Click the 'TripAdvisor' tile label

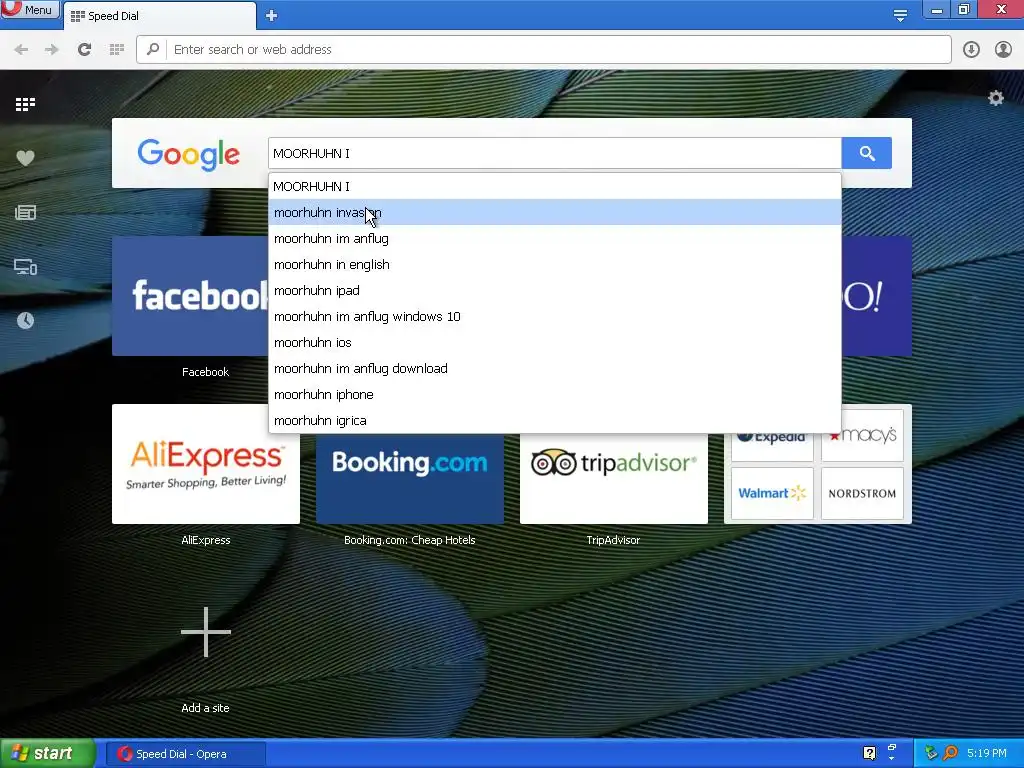[x=613, y=540]
